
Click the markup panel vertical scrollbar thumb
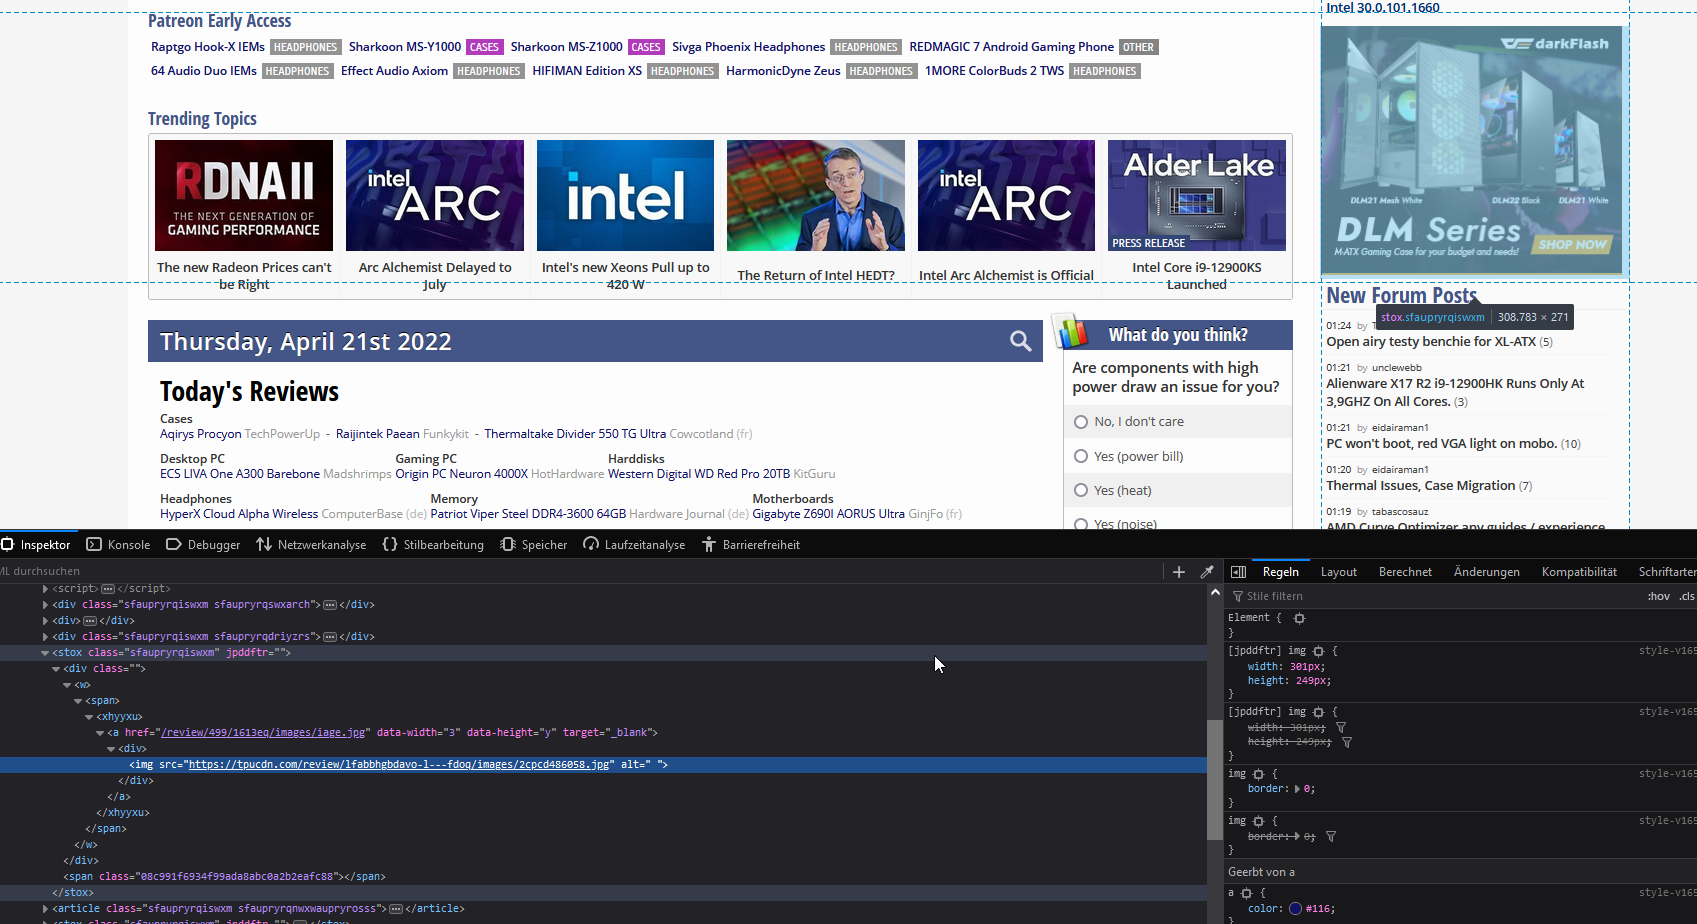(x=1215, y=779)
